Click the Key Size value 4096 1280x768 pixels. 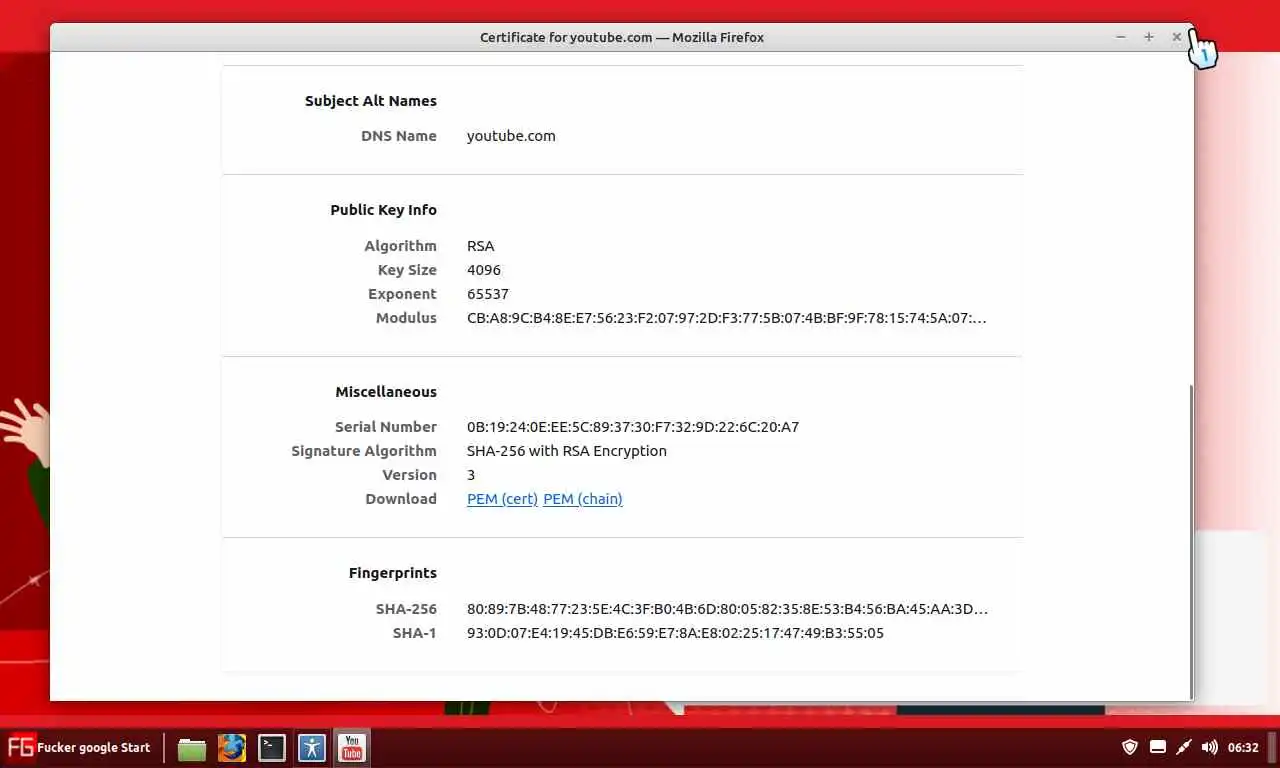(484, 270)
